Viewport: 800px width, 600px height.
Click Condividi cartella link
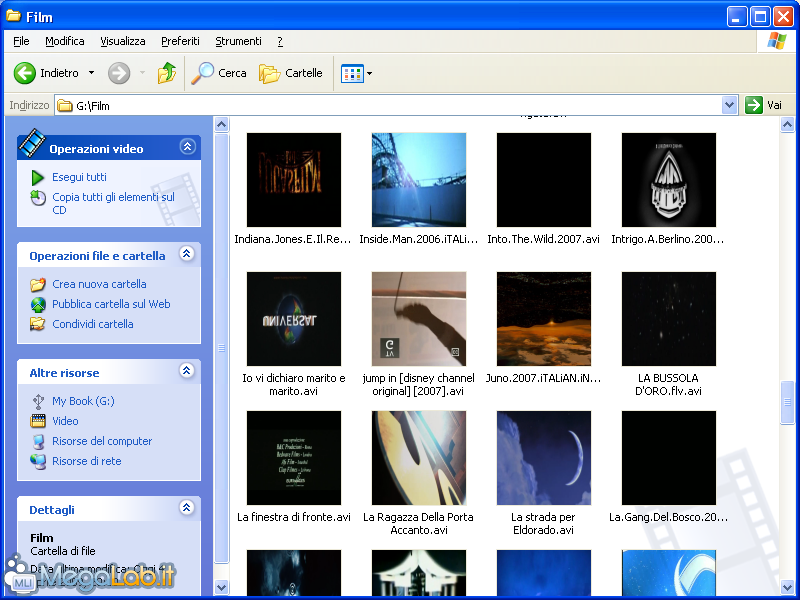point(93,324)
